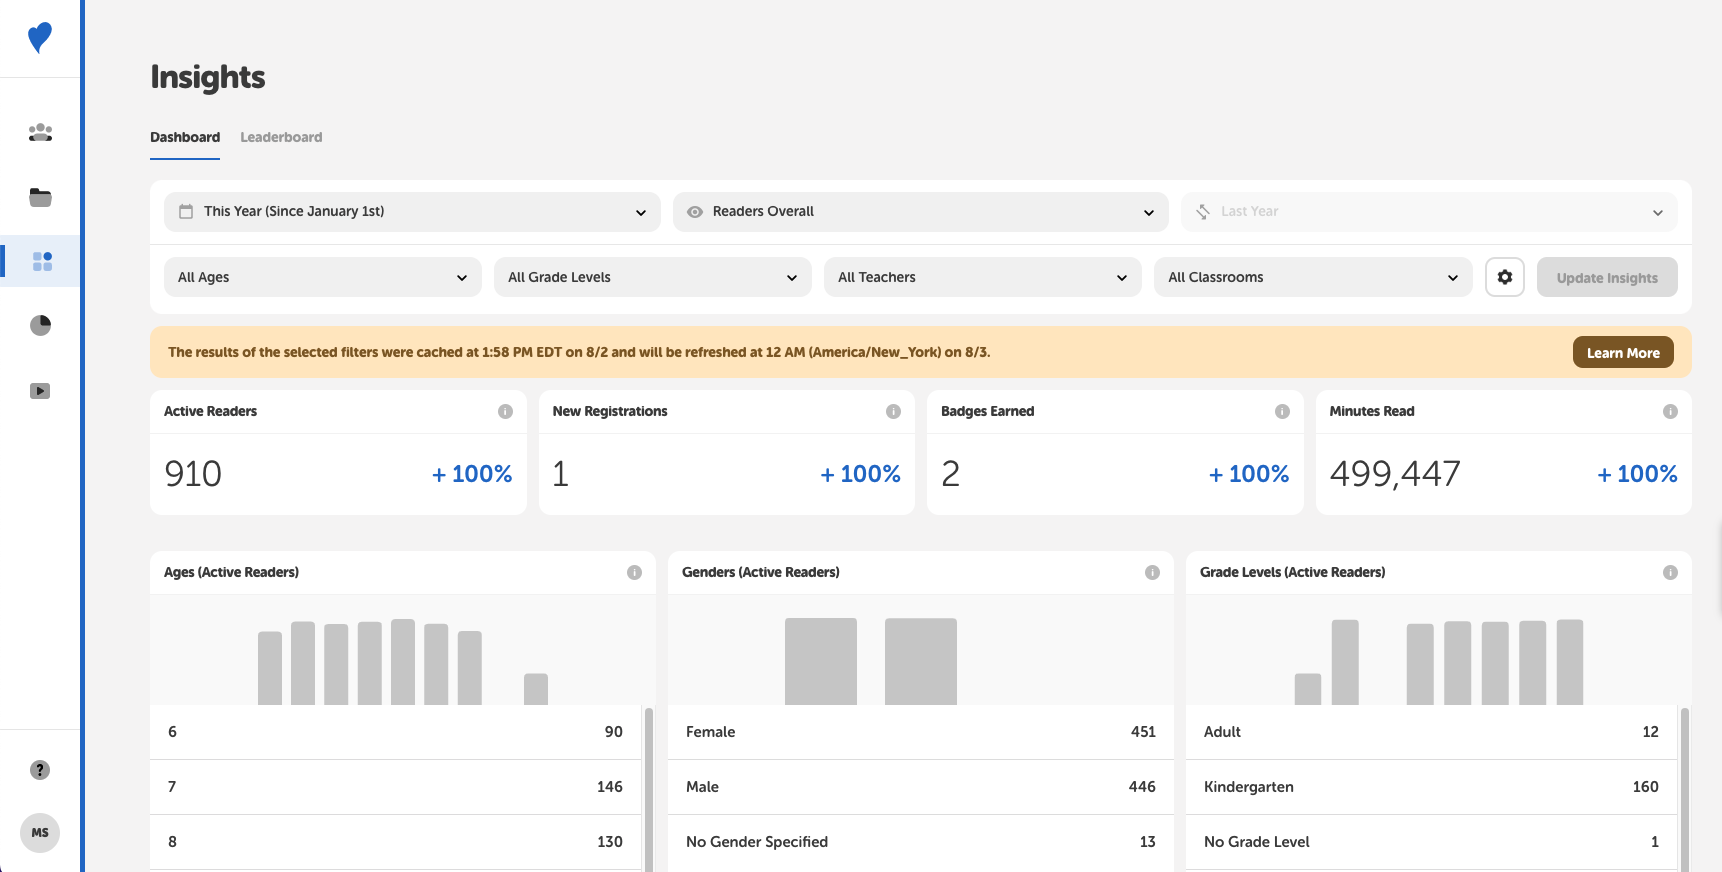Viewport: 1722px width, 872px height.
Task: Expand the All Grade Levels filter
Action: pyautogui.click(x=653, y=277)
